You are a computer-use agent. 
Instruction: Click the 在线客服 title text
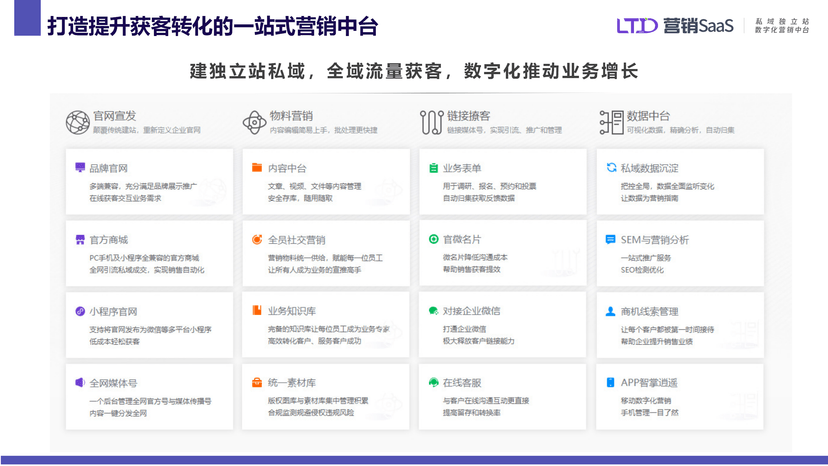coord(462,383)
